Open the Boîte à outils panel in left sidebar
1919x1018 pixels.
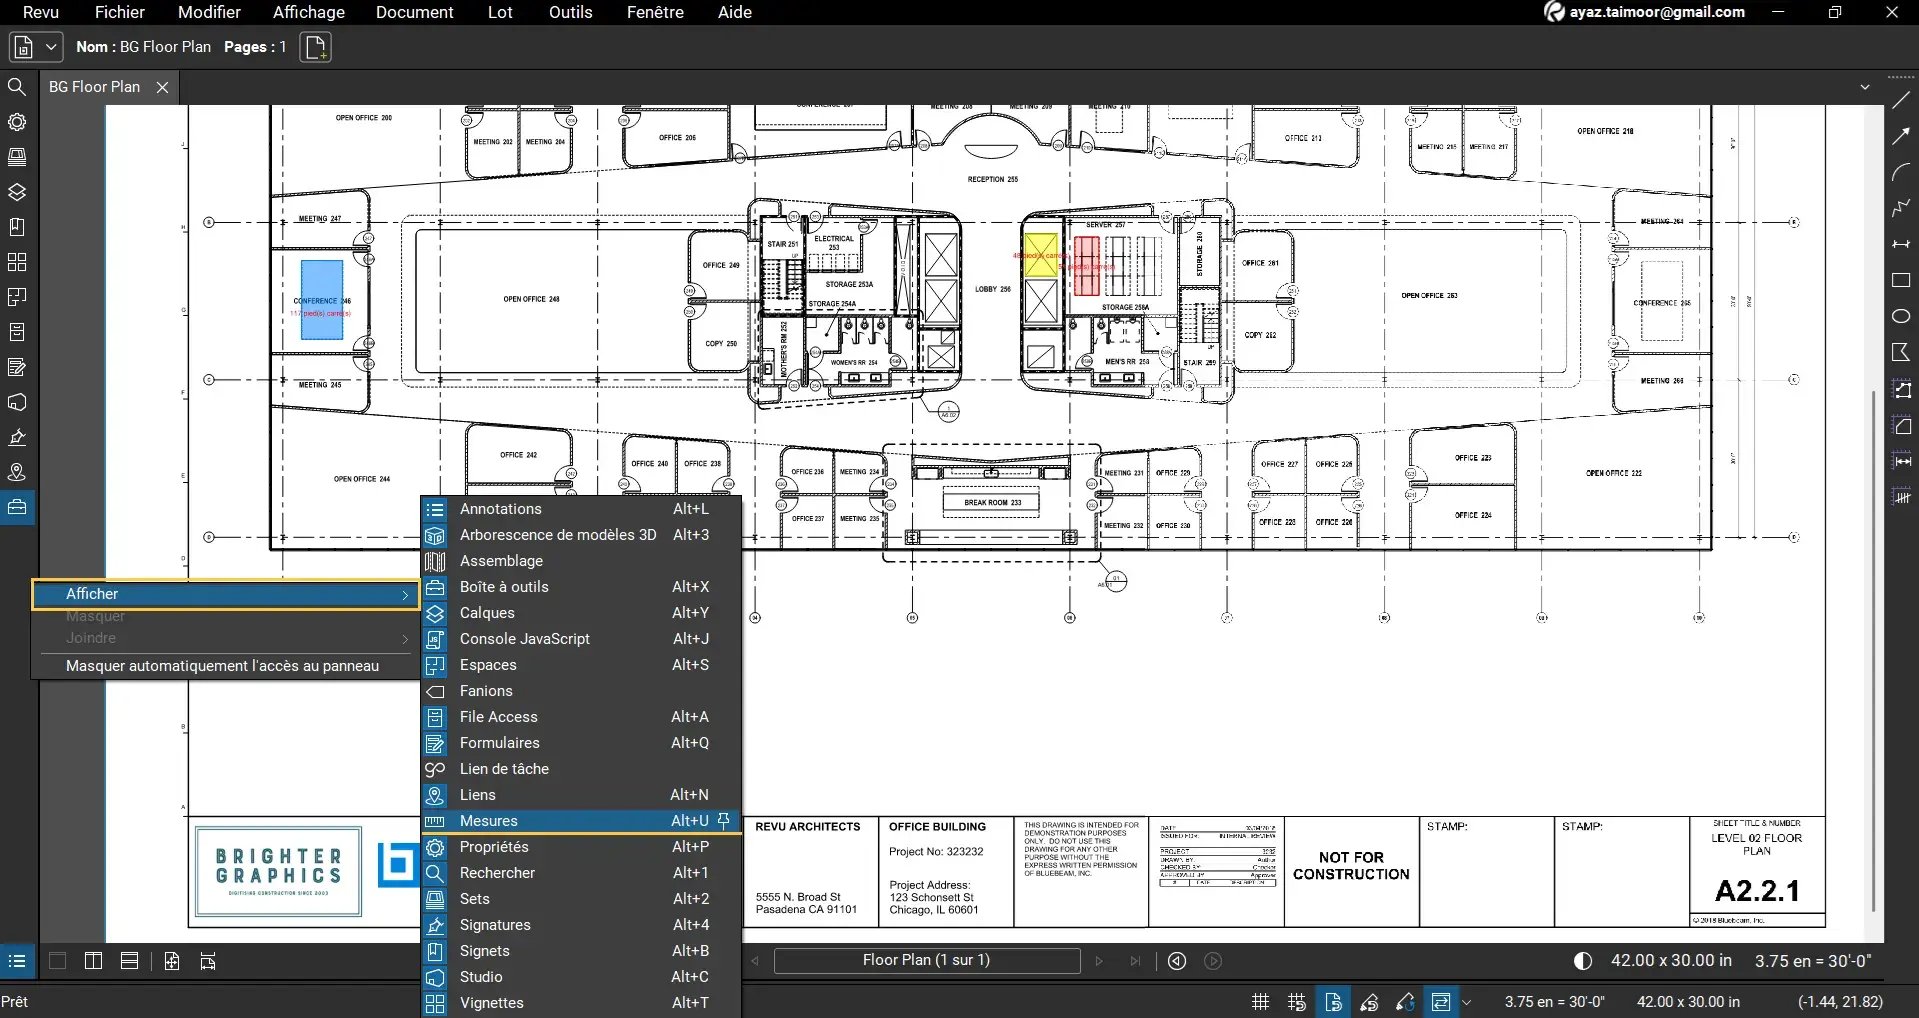[17, 507]
